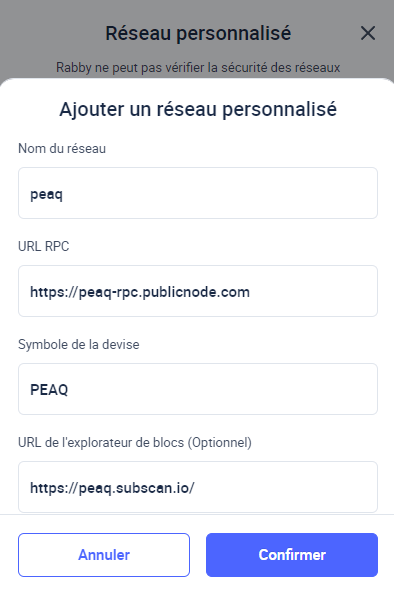Click the "Nom du réseau" label

(62, 149)
